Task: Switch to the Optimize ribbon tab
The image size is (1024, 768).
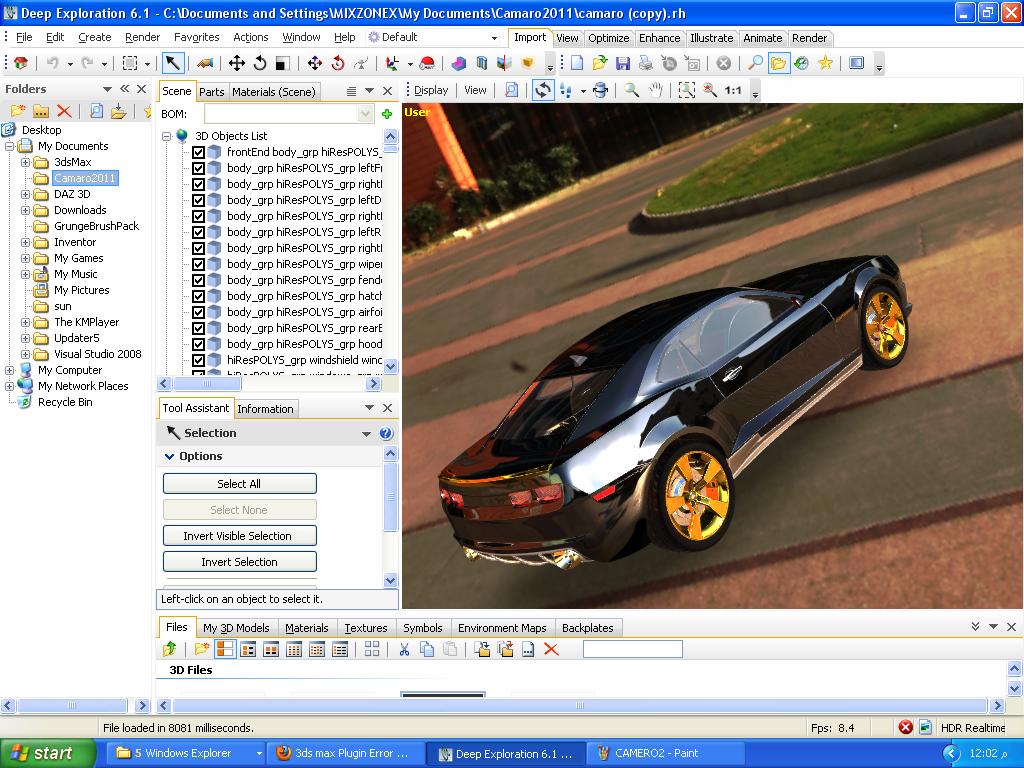Action: click(x=609, y=38)
